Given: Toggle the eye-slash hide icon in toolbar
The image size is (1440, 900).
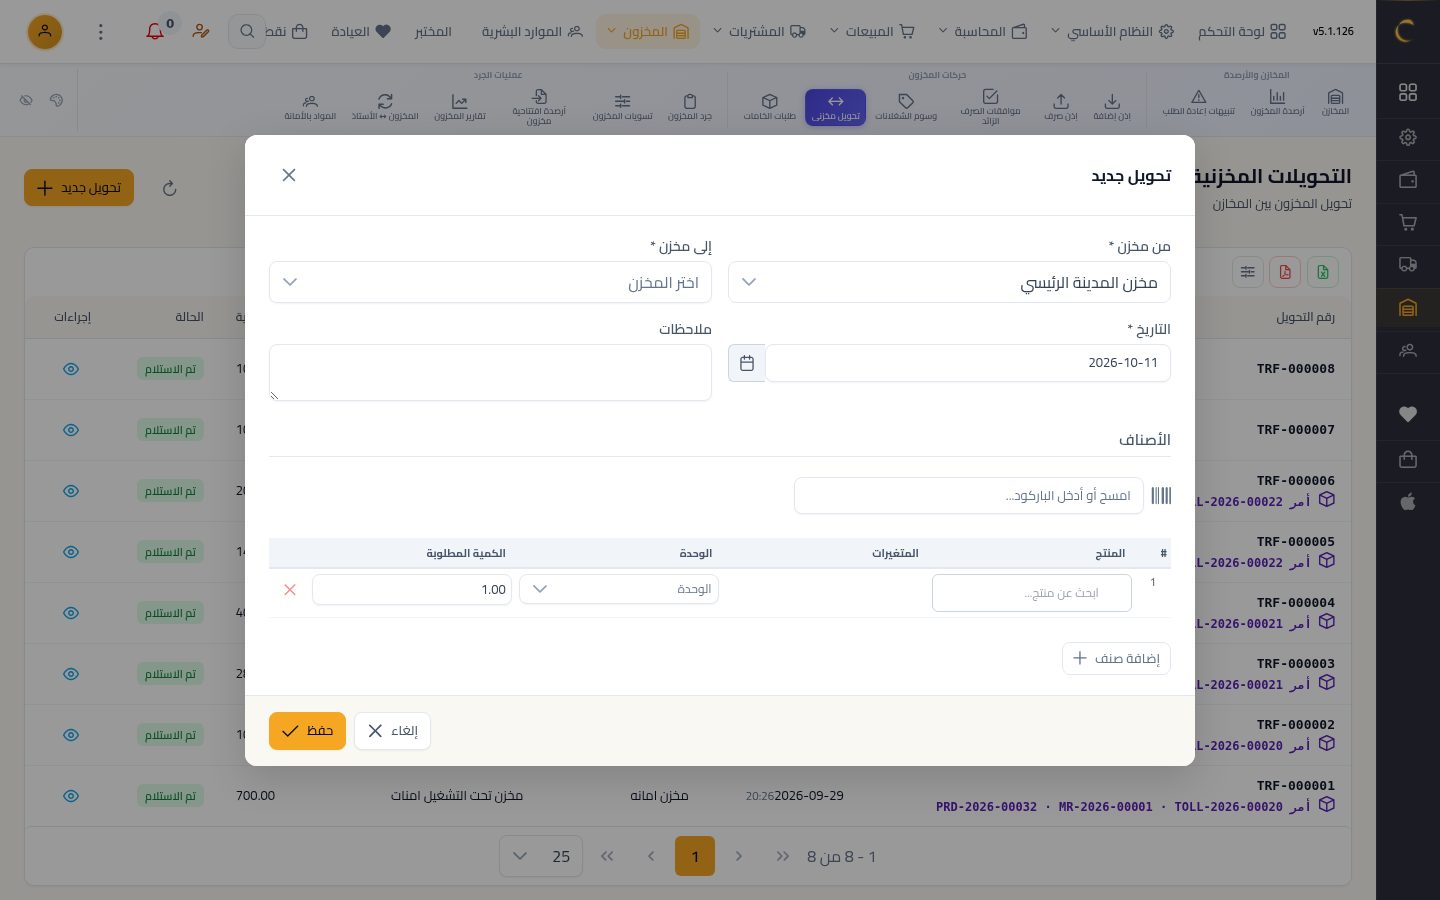Looking at the screenshot, I should pyautogui.click(x=27, y=100).
